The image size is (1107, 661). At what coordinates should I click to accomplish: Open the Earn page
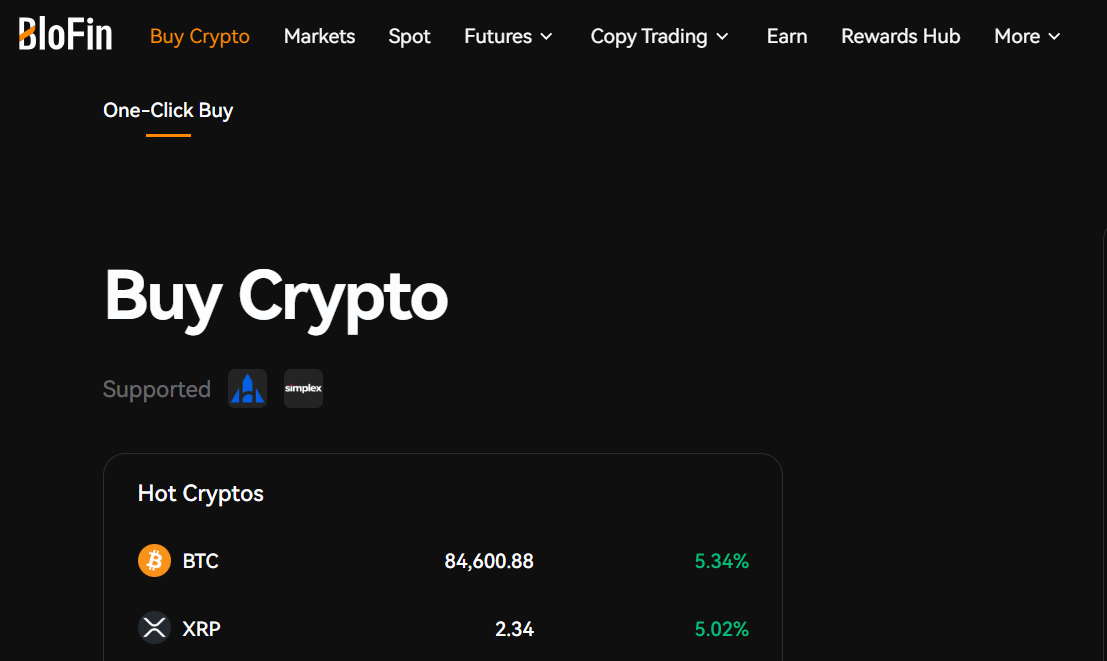pyautogui.click(x=787, y=36)
